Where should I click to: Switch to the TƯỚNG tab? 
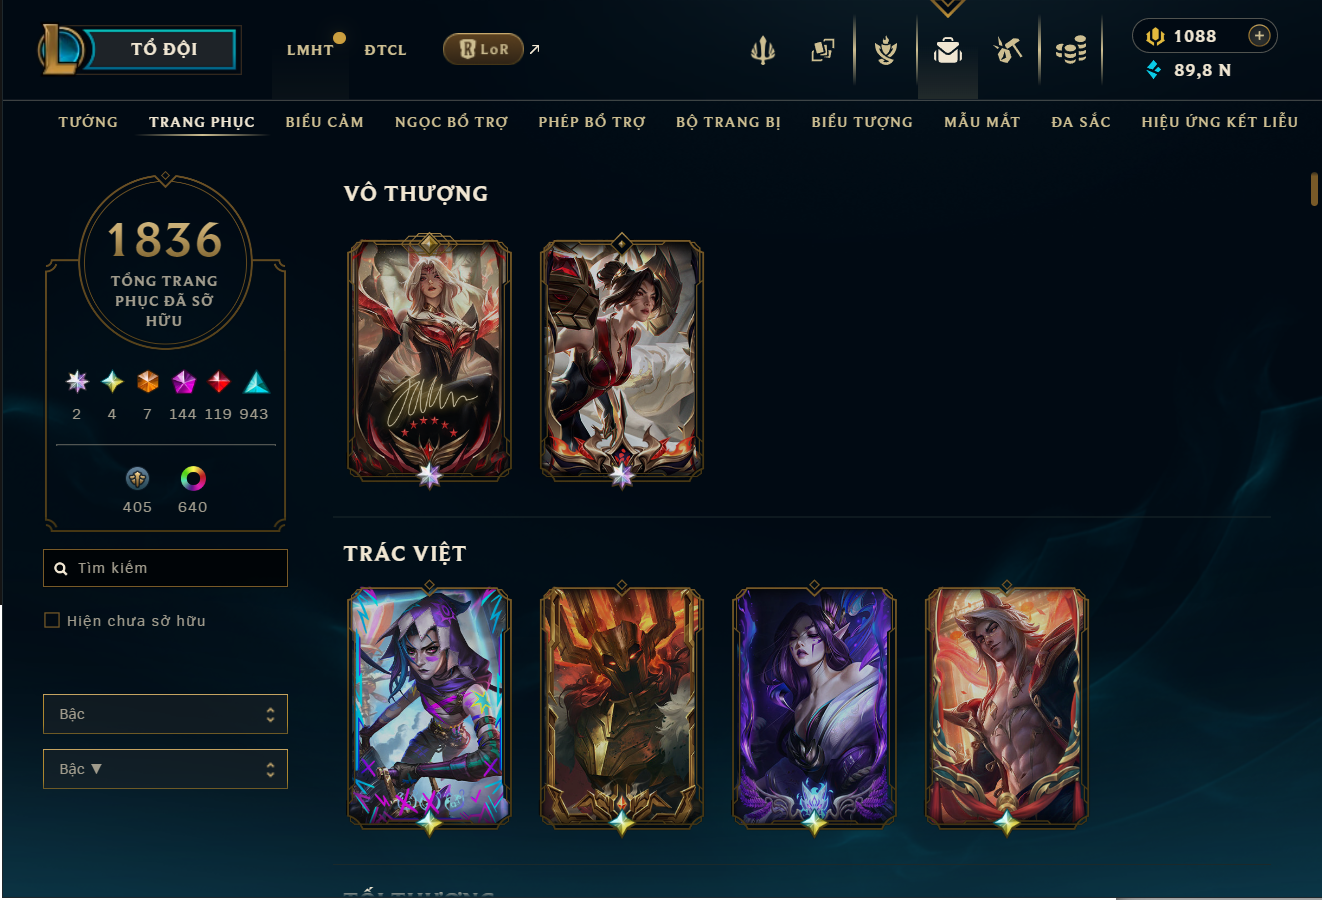click(88, 122)
